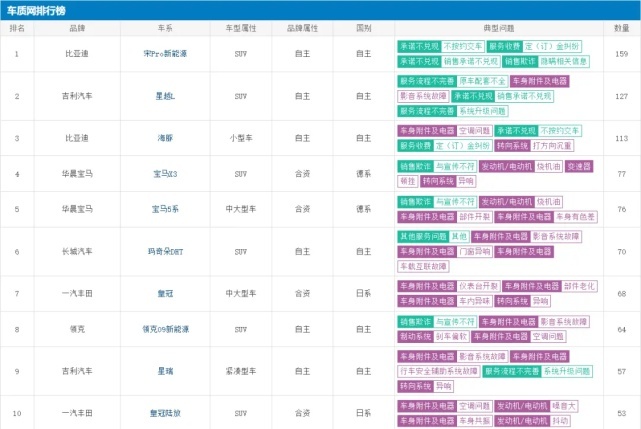
Task: Click the 门窗异响 tag
Action: coord(474,252)
